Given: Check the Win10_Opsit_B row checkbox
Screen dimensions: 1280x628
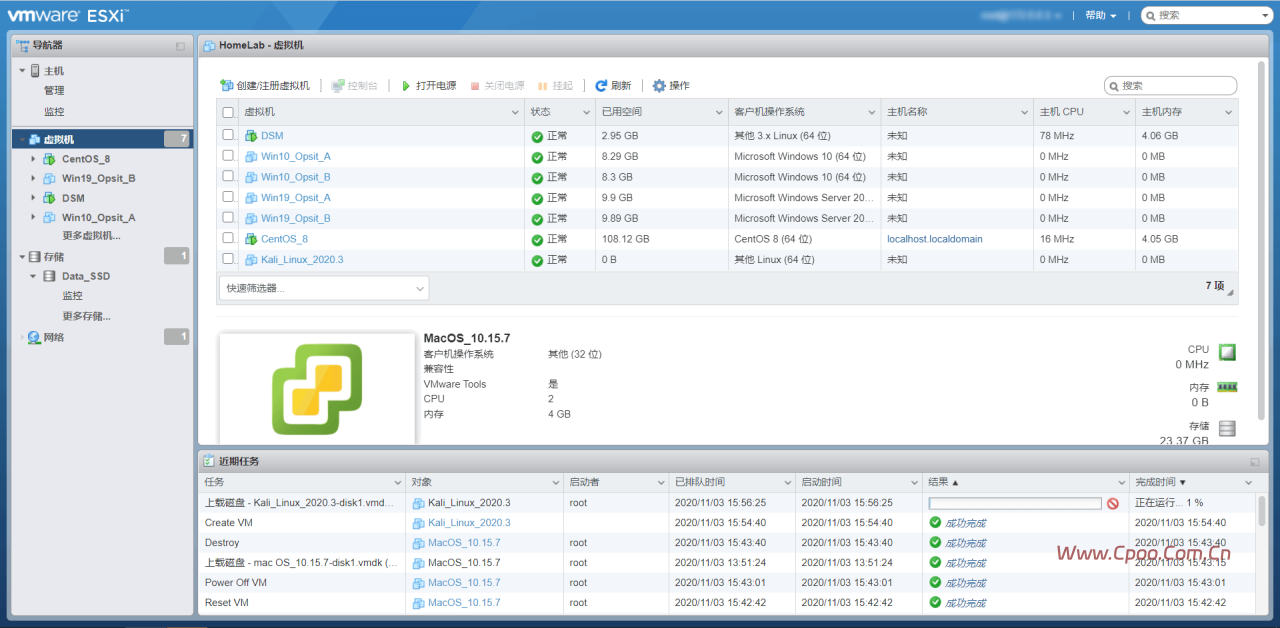Looking at the screenshot, I should pyautogui.click(x=228, y=176).
